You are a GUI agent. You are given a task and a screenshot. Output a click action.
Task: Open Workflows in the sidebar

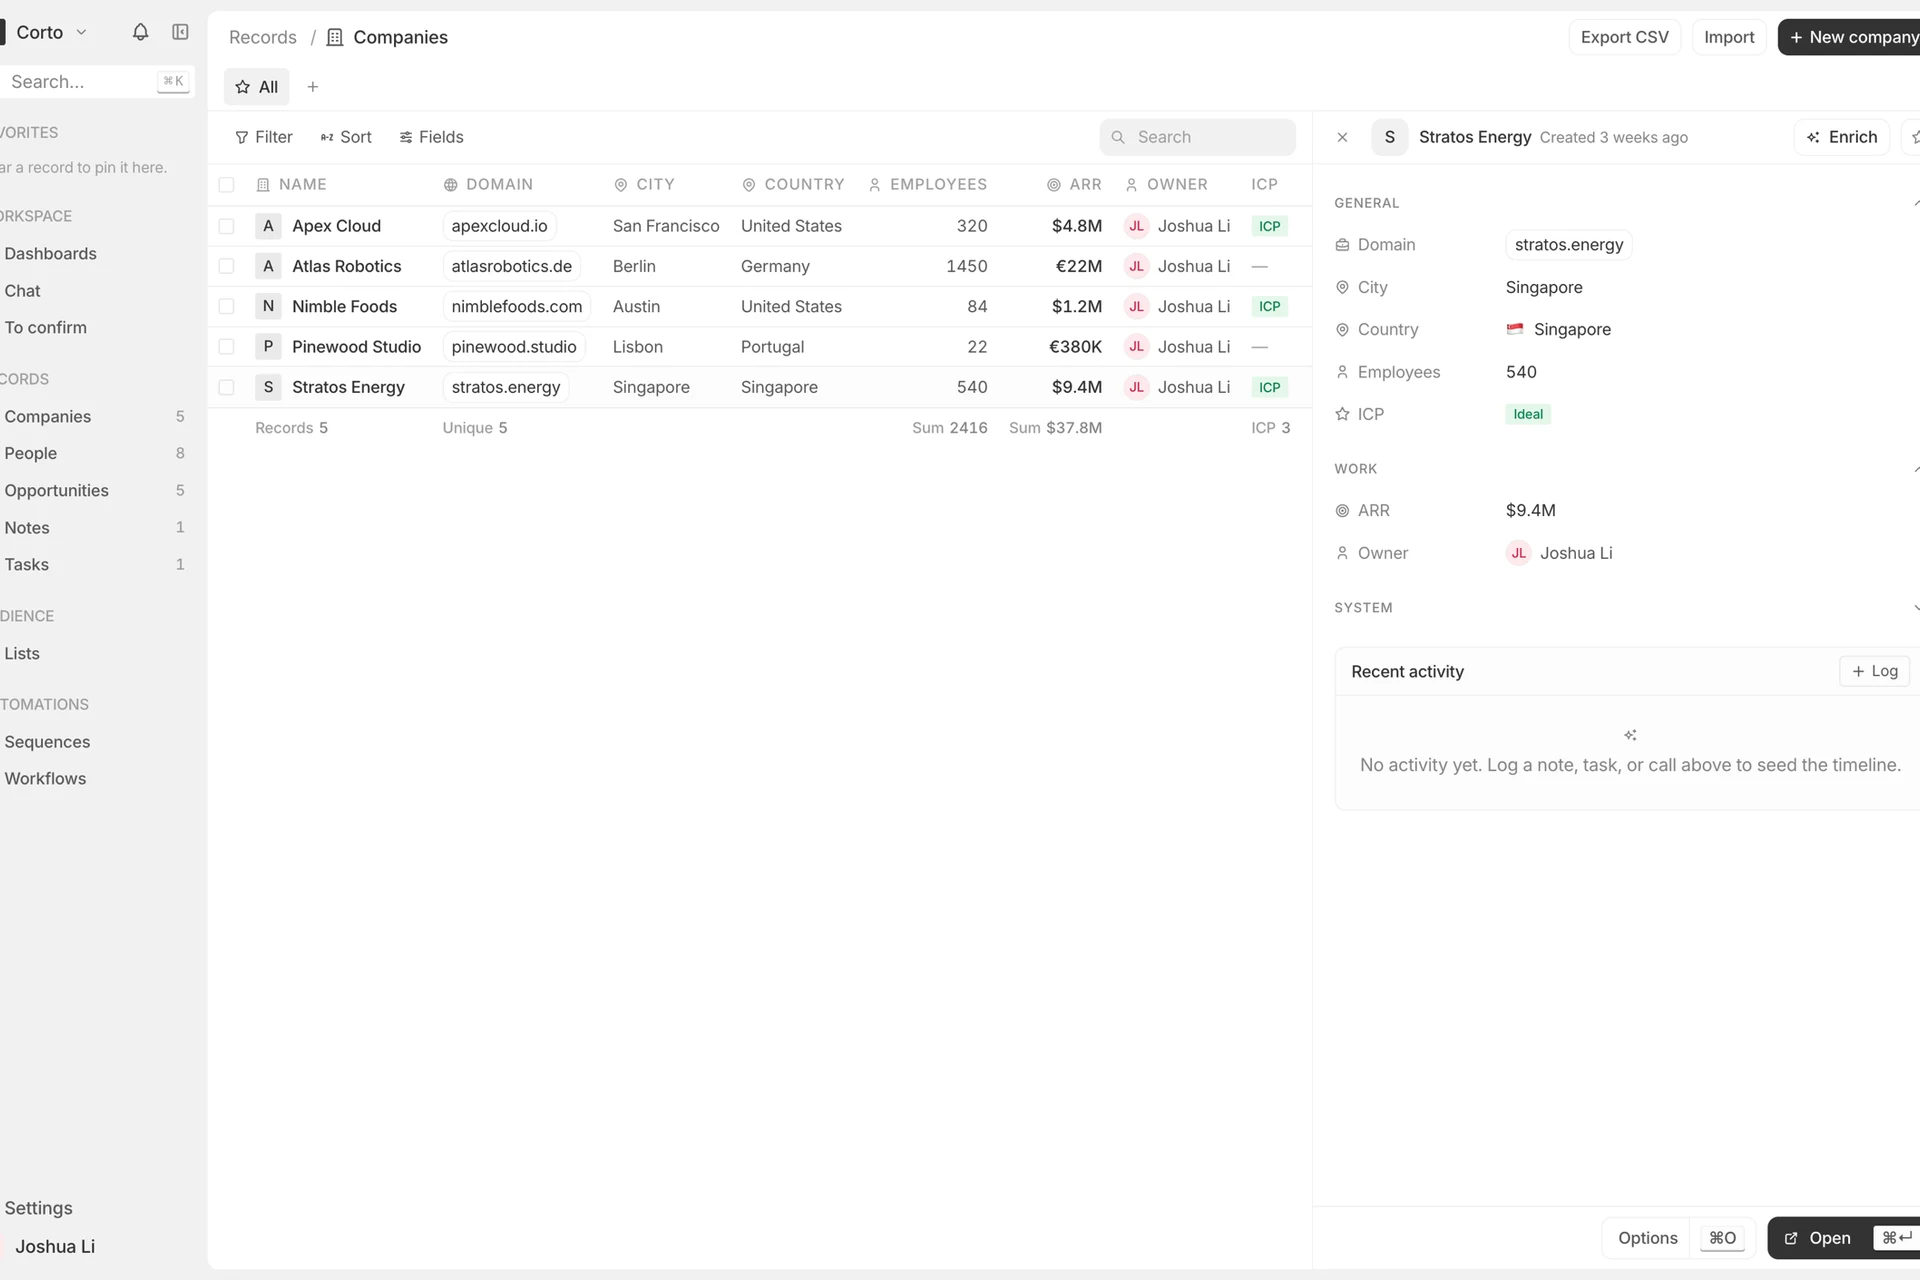pyautogui.click(x=45, y=778)
